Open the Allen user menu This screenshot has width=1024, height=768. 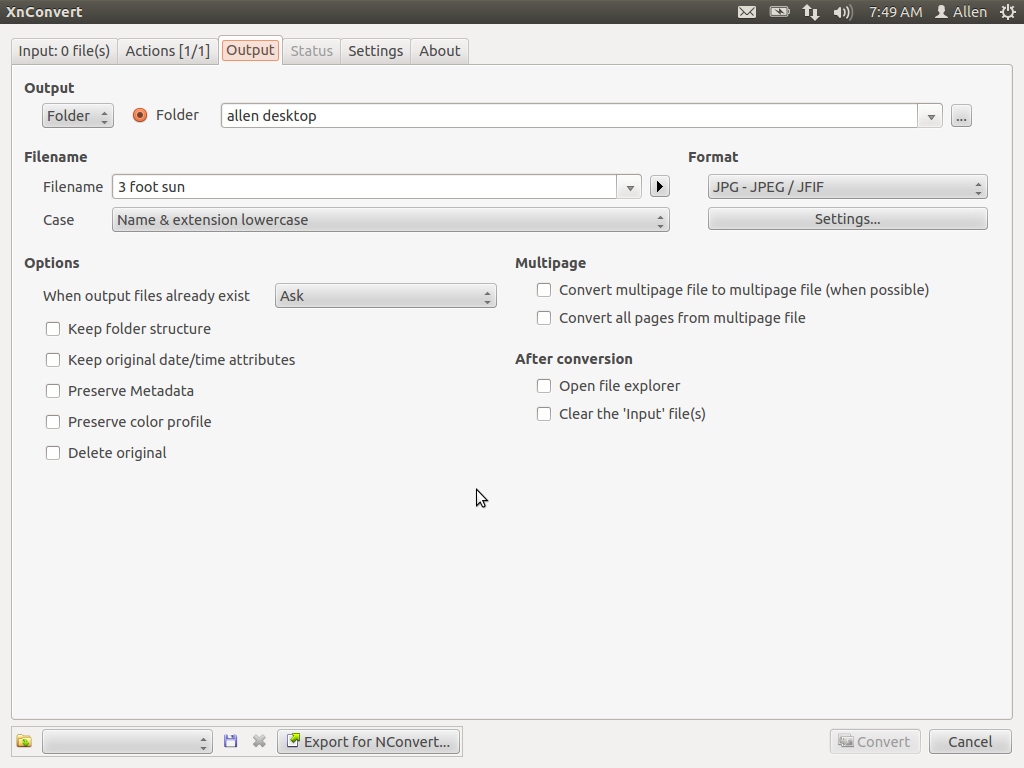(x=961, y=12)
